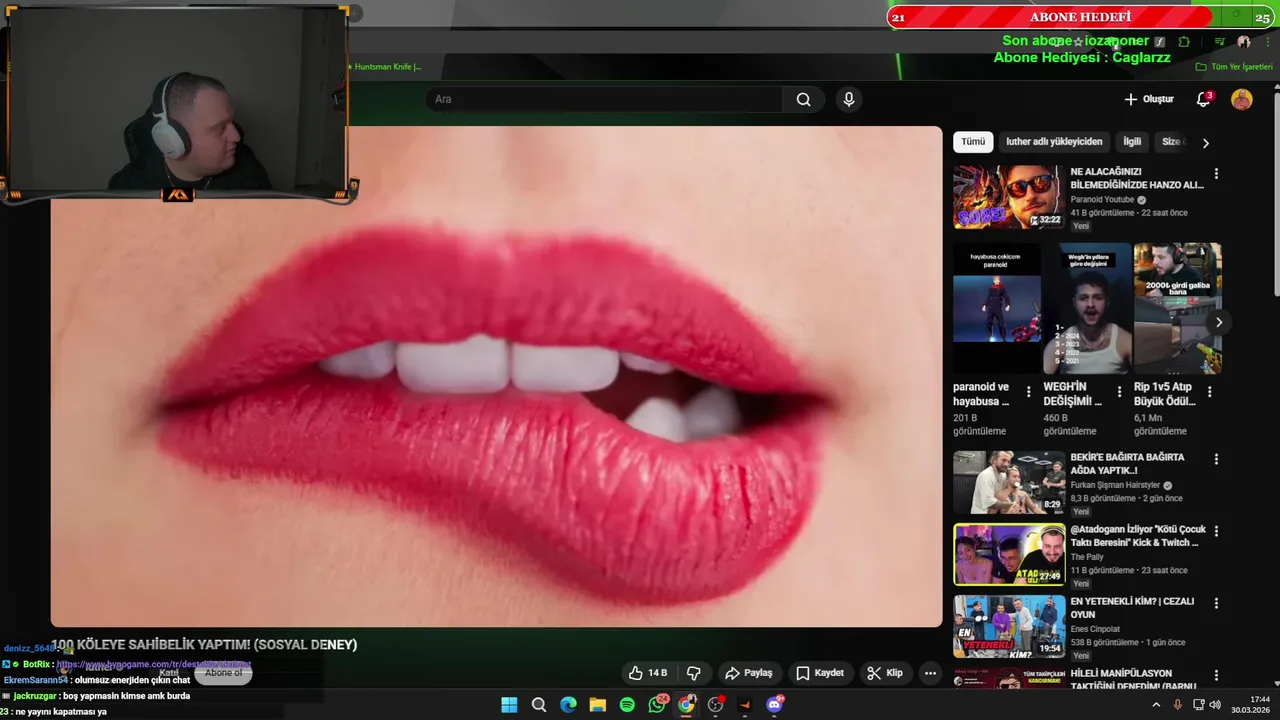Open the volume speaker tray icon

coord(1215,705)
